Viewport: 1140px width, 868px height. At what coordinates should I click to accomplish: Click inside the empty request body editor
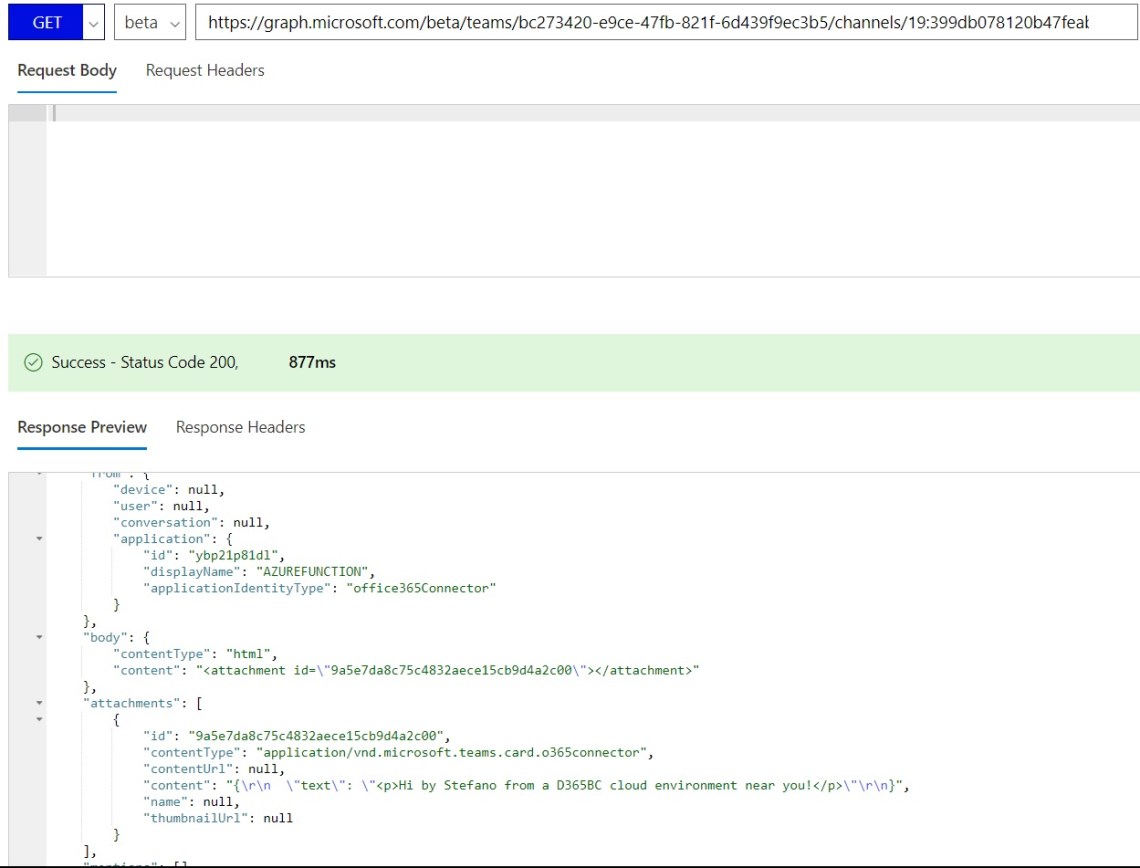point(590,190)
